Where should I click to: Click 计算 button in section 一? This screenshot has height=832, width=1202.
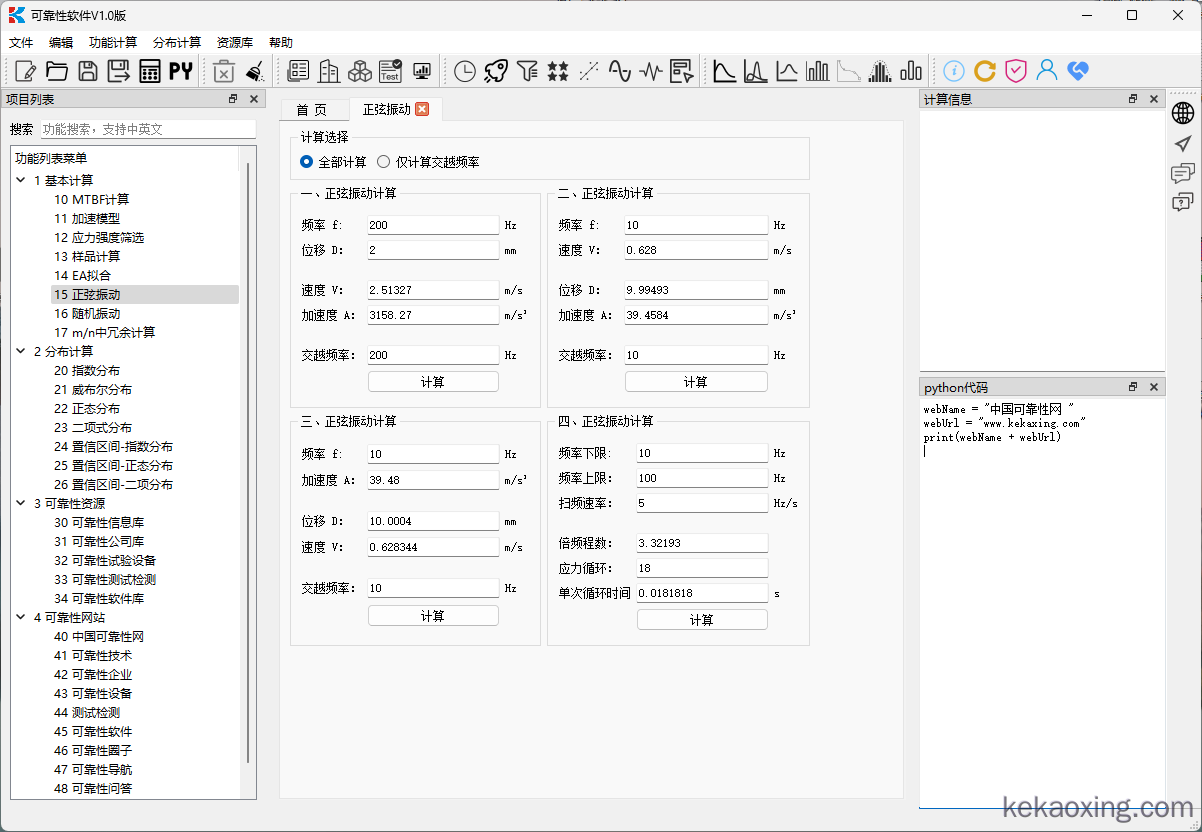pos(433,382)
